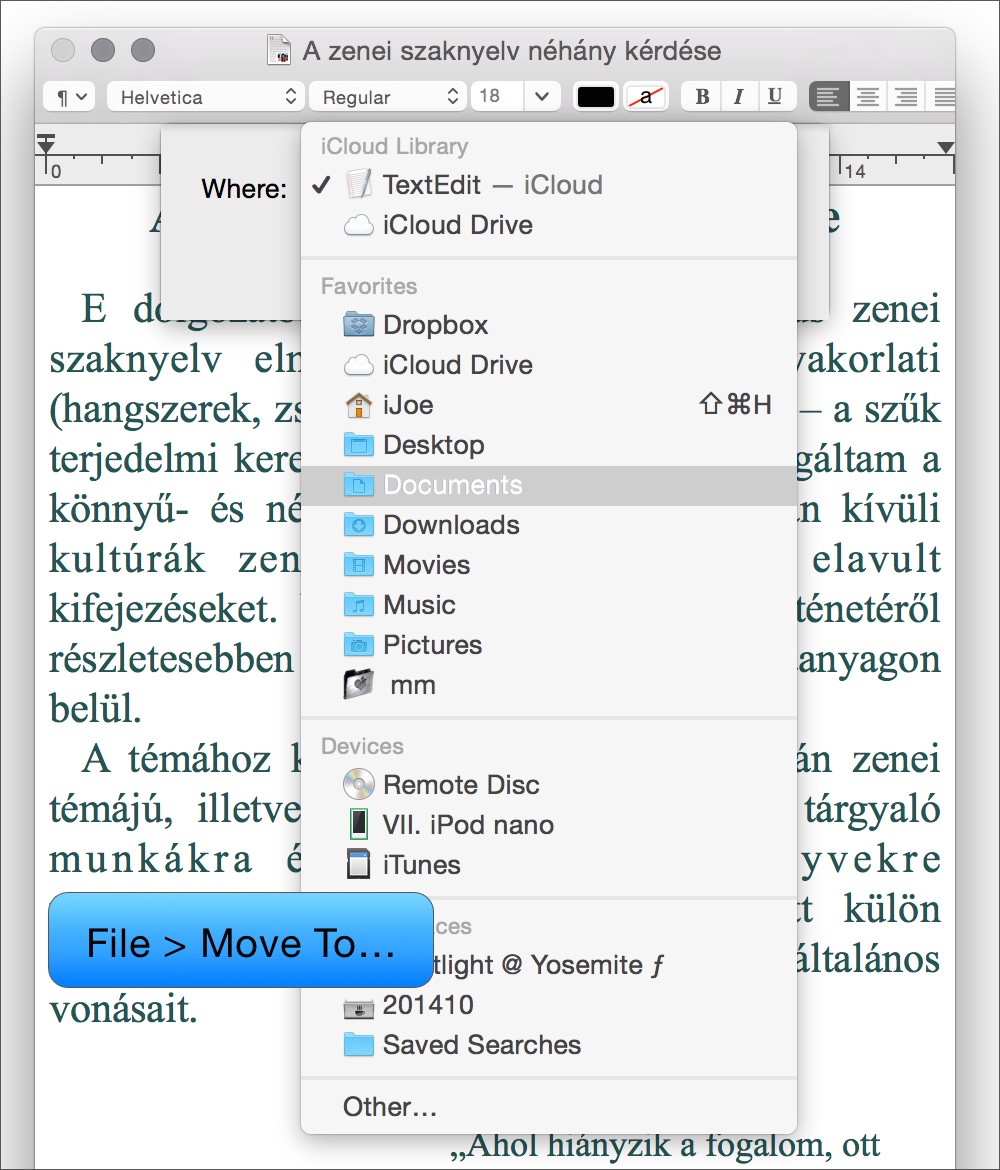This screenshot has width=1000, height=1170.
Task: Select TextEdit — iCloud location
Action: (x=549, y=185)
